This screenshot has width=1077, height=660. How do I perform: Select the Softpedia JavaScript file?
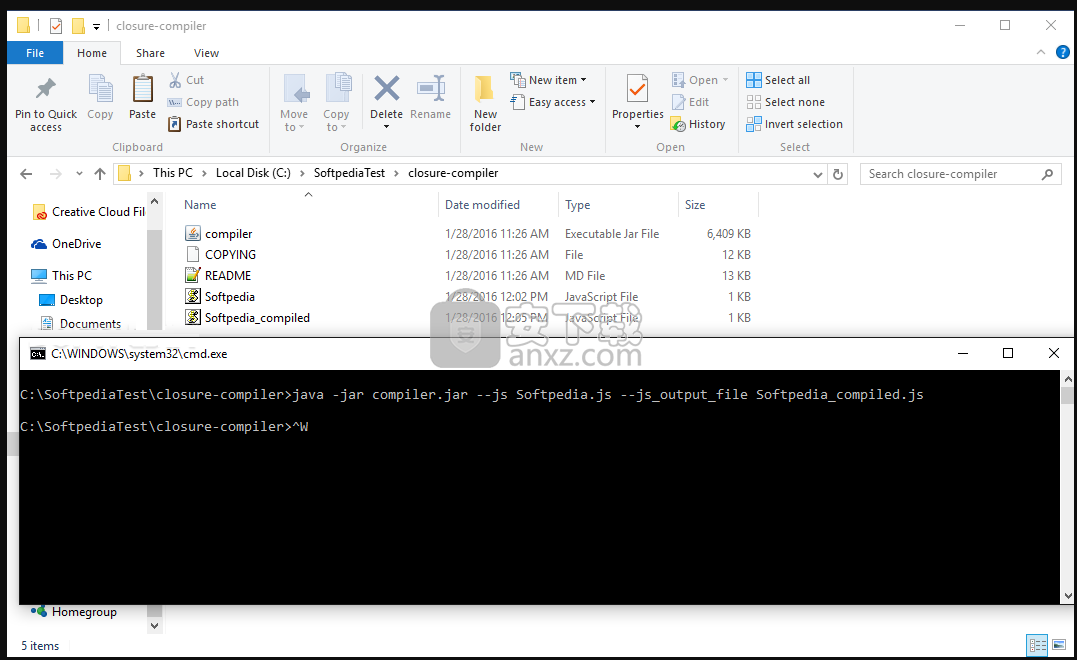(229, 297)
